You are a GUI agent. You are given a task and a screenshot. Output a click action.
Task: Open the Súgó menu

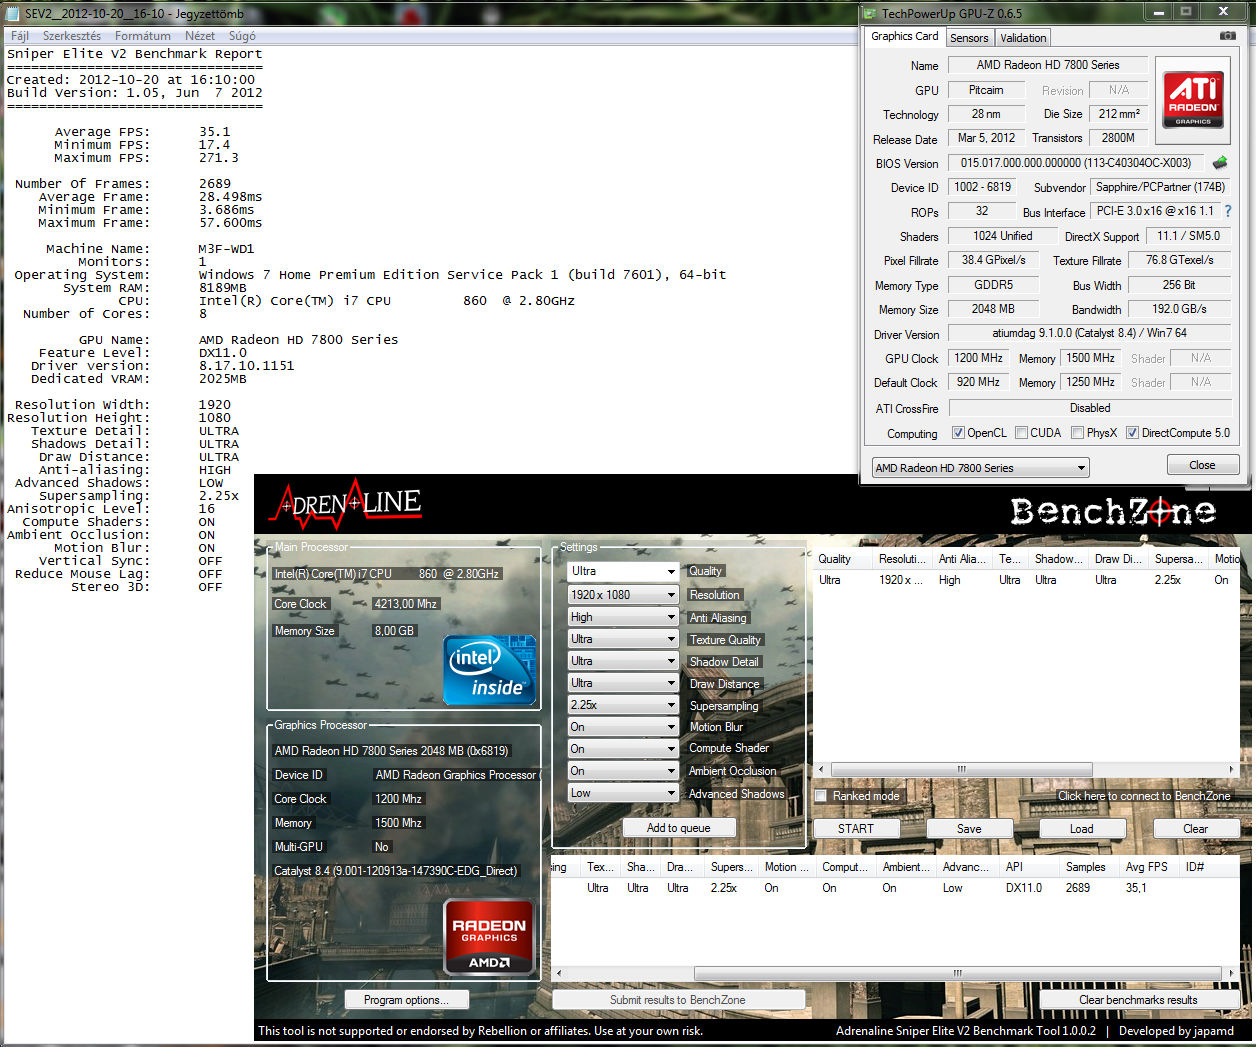coord(242,36)
